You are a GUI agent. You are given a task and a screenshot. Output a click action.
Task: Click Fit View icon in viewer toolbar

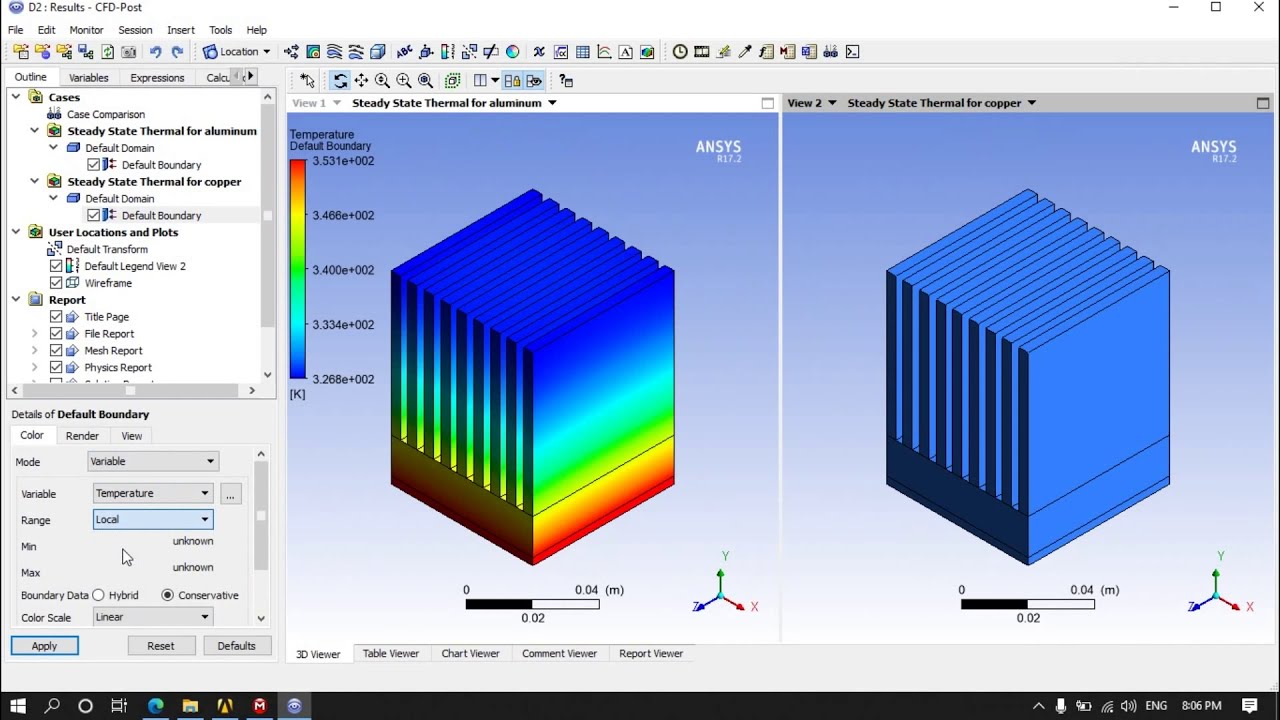(x=425, y=81)
